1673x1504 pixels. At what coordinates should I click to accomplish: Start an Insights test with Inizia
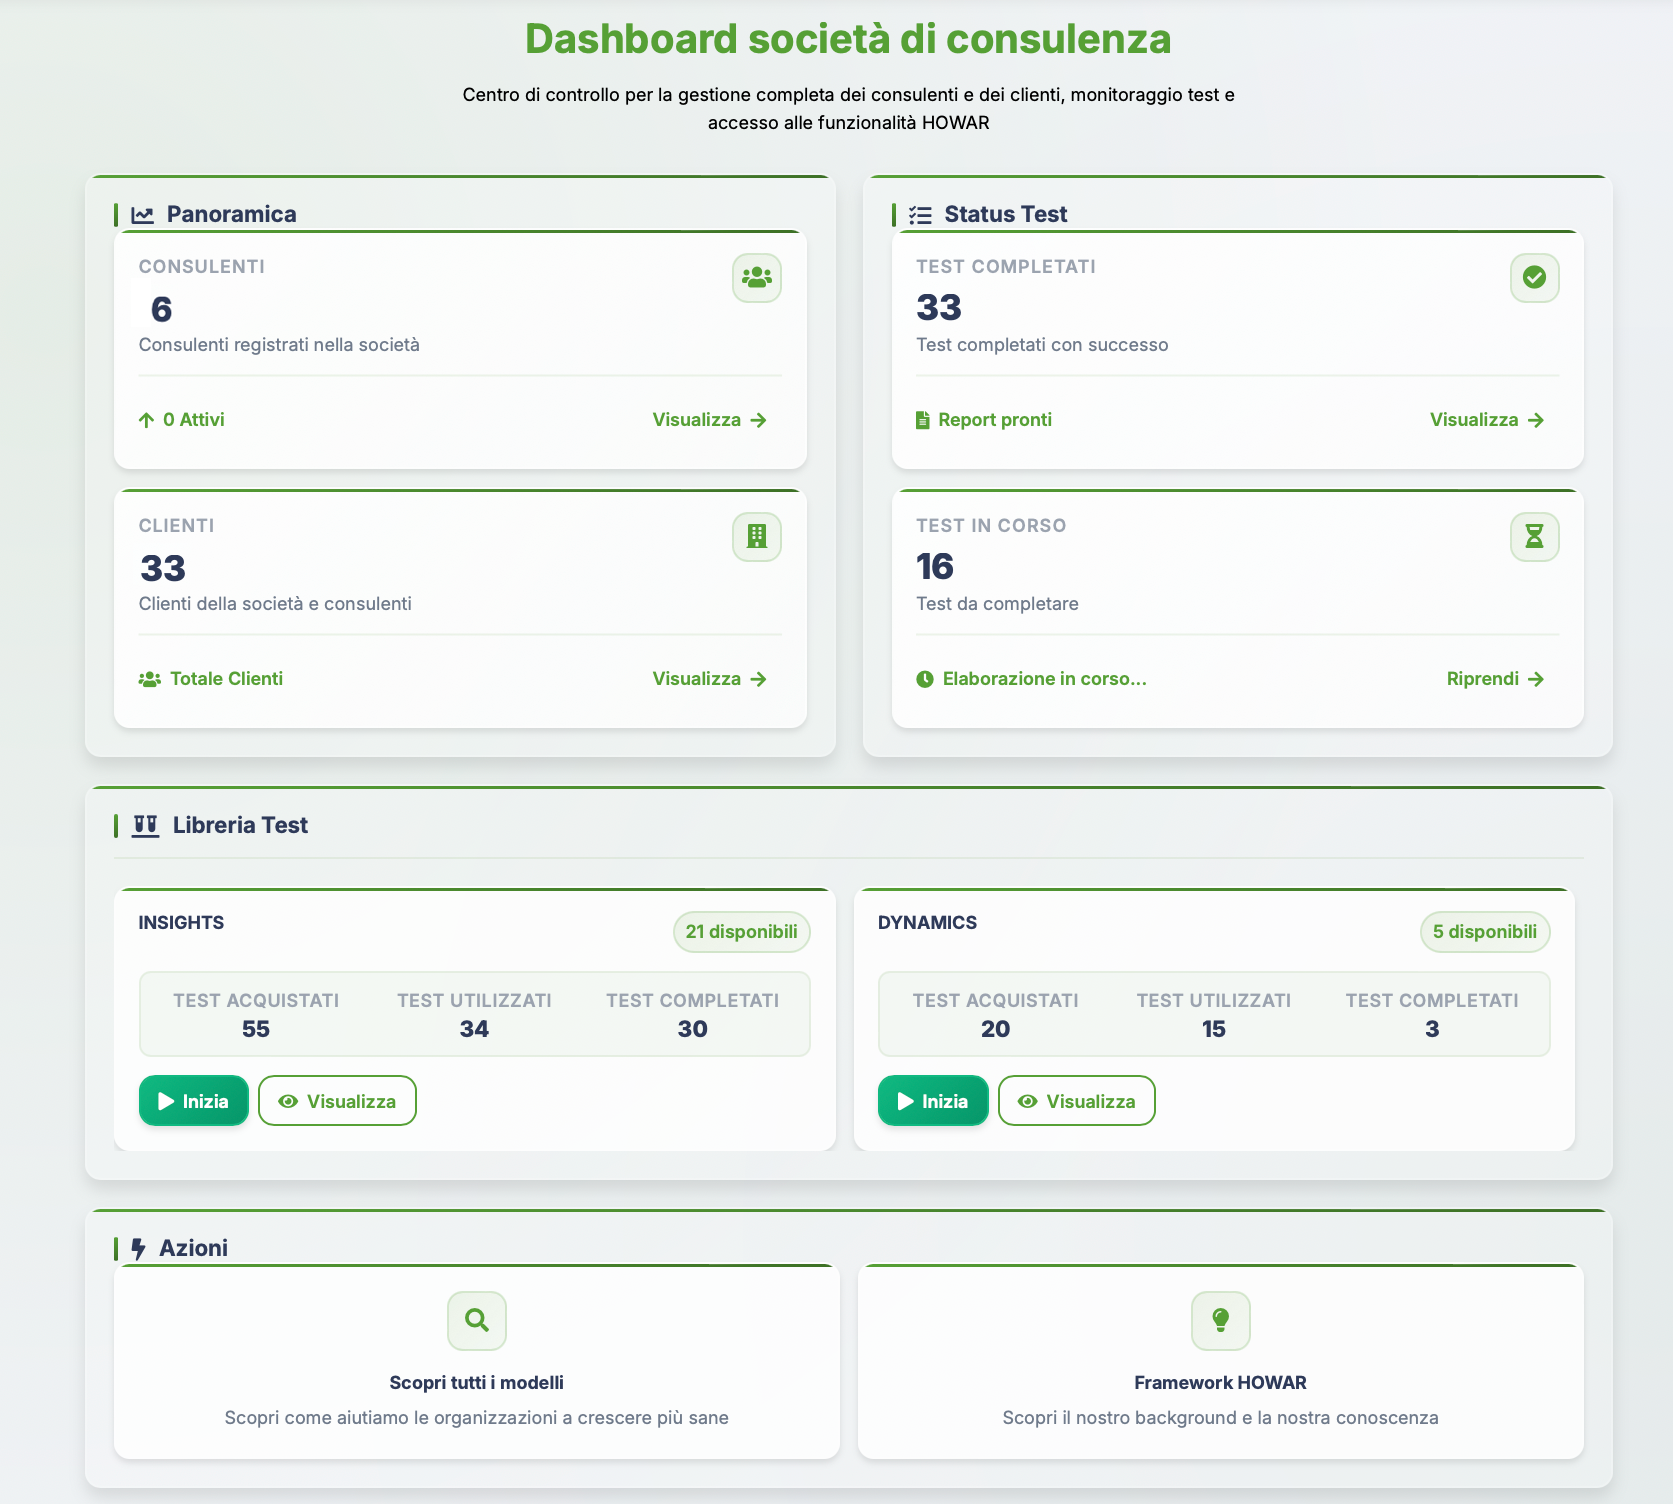[x=194, y=1101]
